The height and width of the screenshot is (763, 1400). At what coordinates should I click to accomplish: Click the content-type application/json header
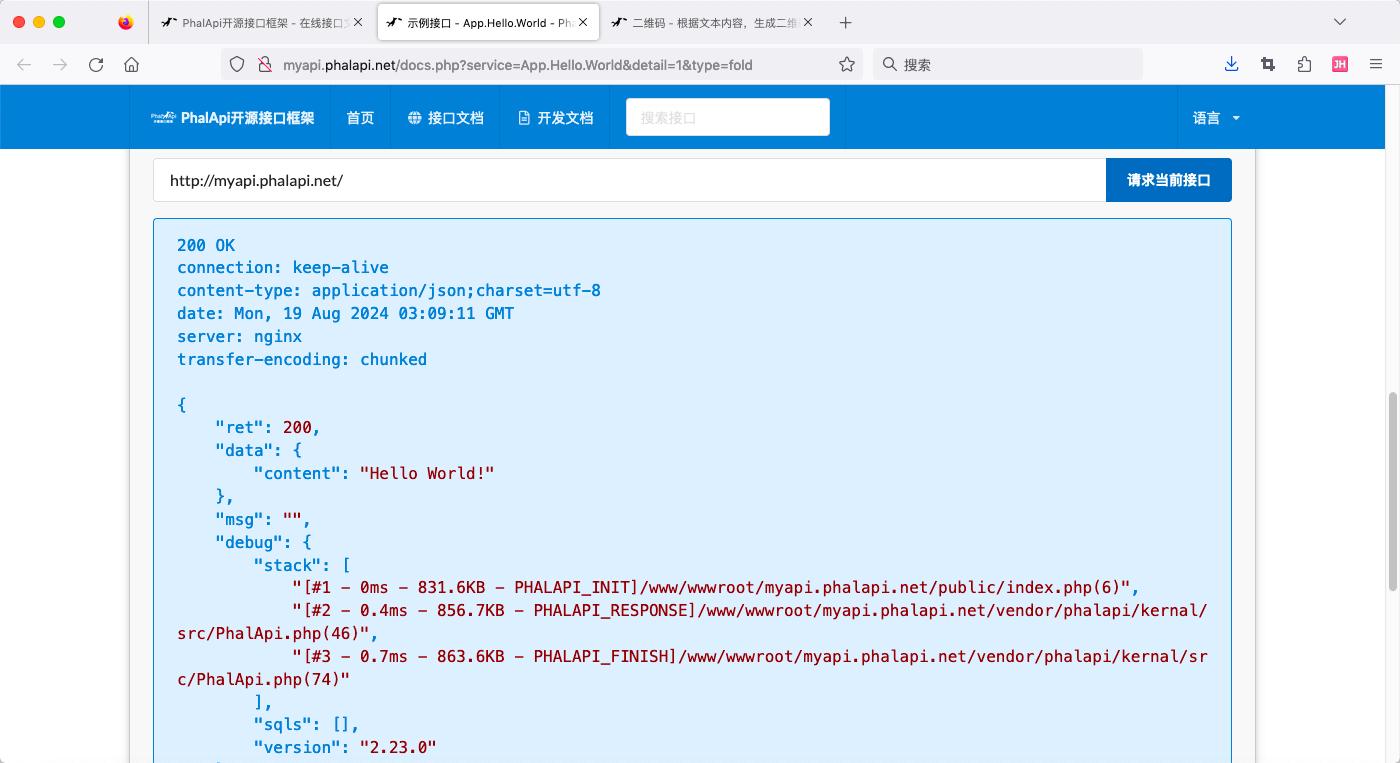(389, 291)
